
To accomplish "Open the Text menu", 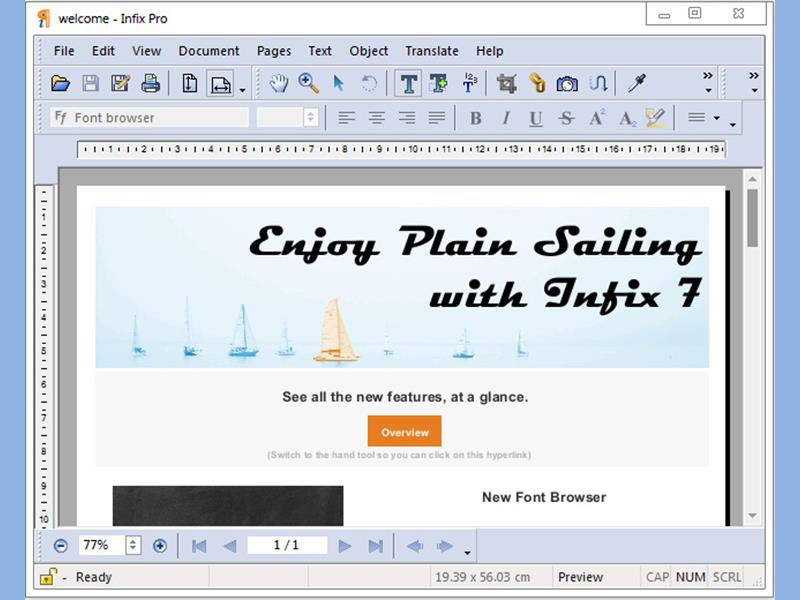I will 320,51.
